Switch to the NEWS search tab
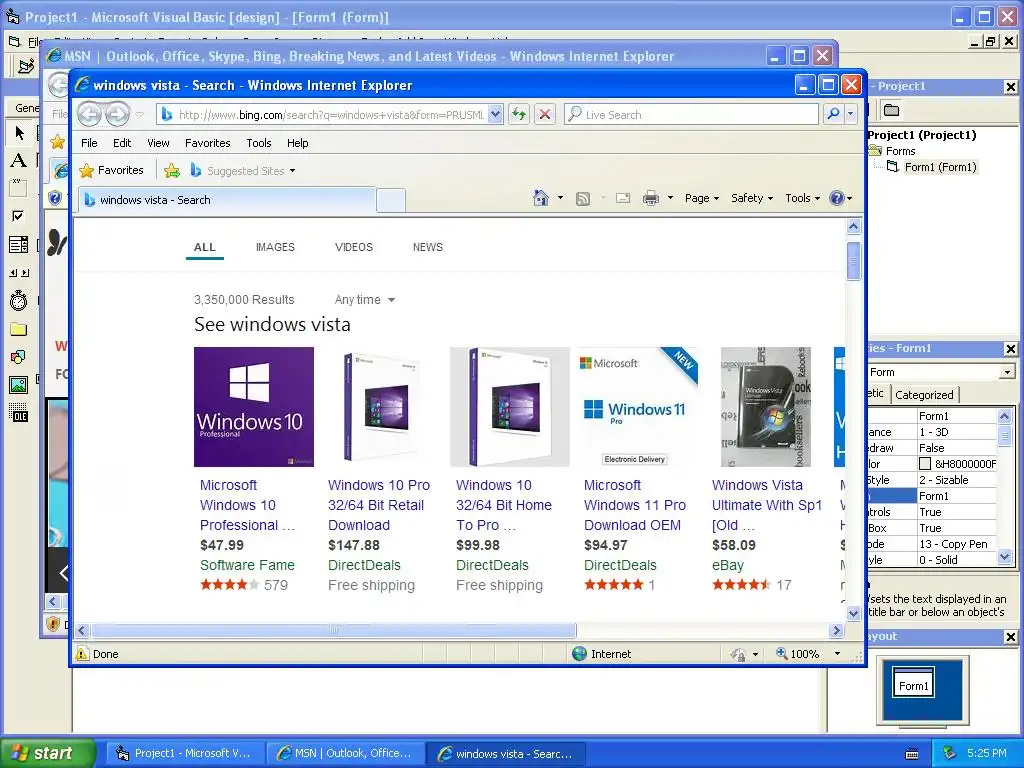1024x768 pixels. [428, 247]
